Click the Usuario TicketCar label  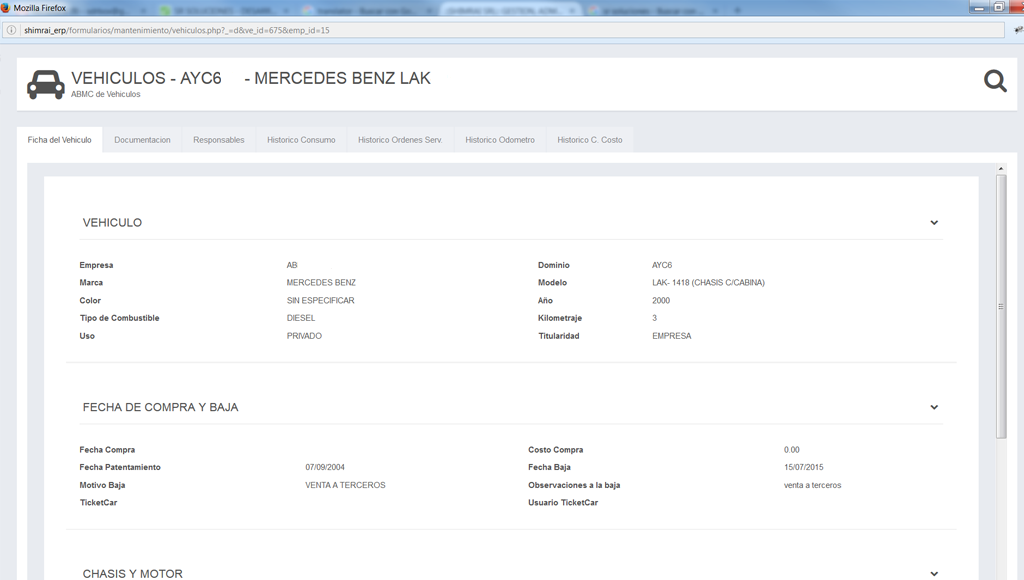(x=563, y=503)
